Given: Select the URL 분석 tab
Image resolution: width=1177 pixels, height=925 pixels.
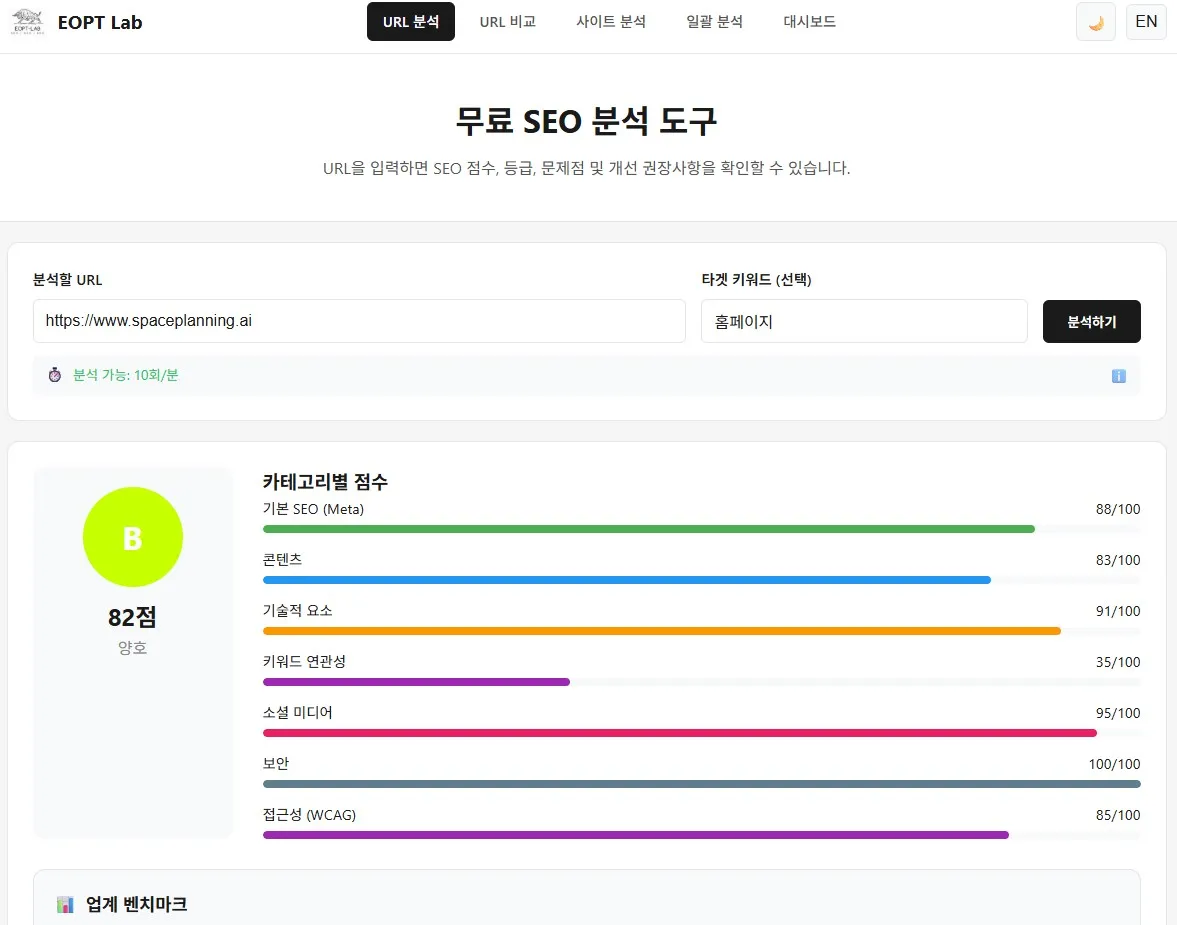Looking at the screenshot, I should click(x=410, y=21).
